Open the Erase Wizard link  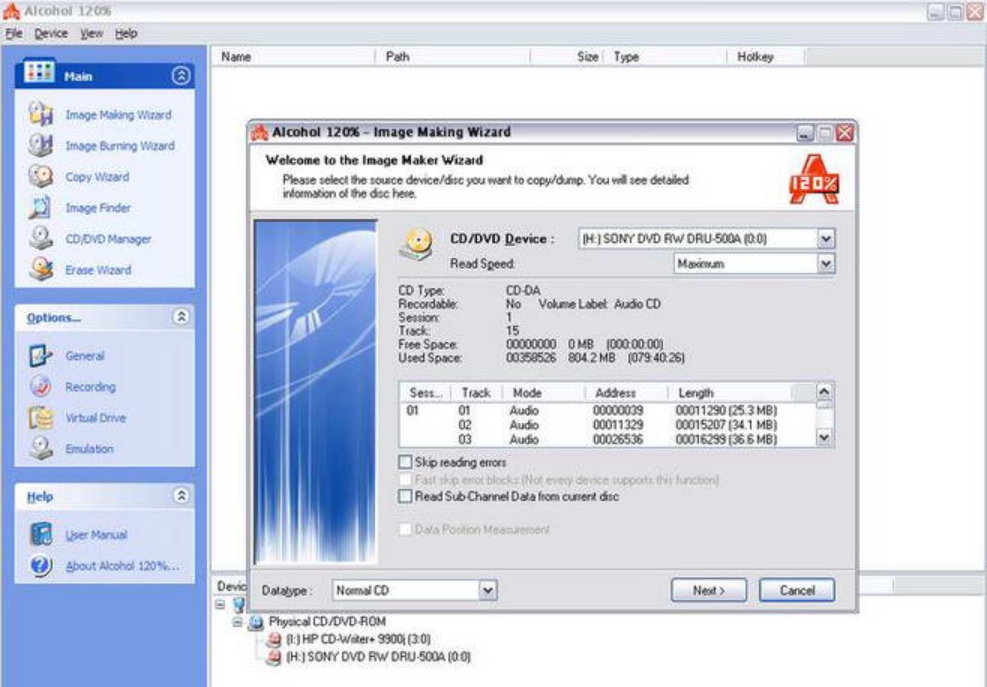tap(98, 270)
